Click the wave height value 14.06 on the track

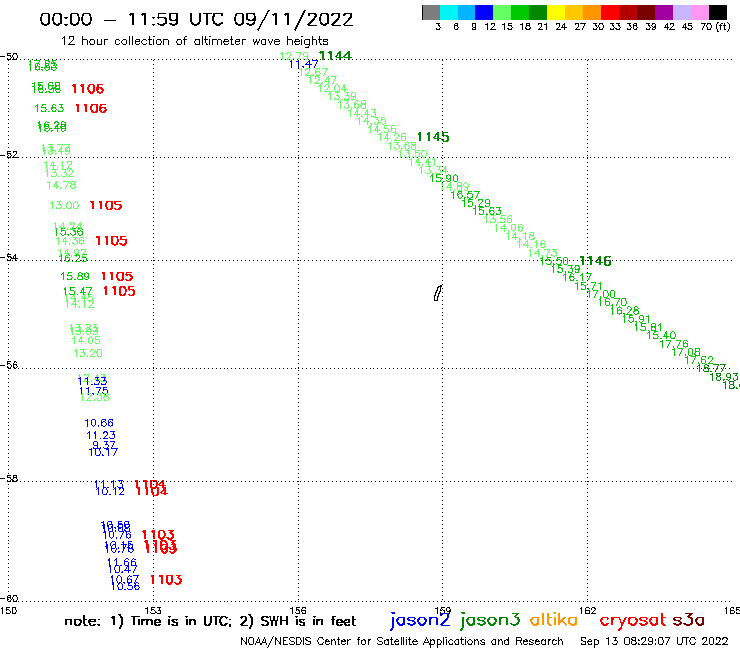(x=509, y=228)
